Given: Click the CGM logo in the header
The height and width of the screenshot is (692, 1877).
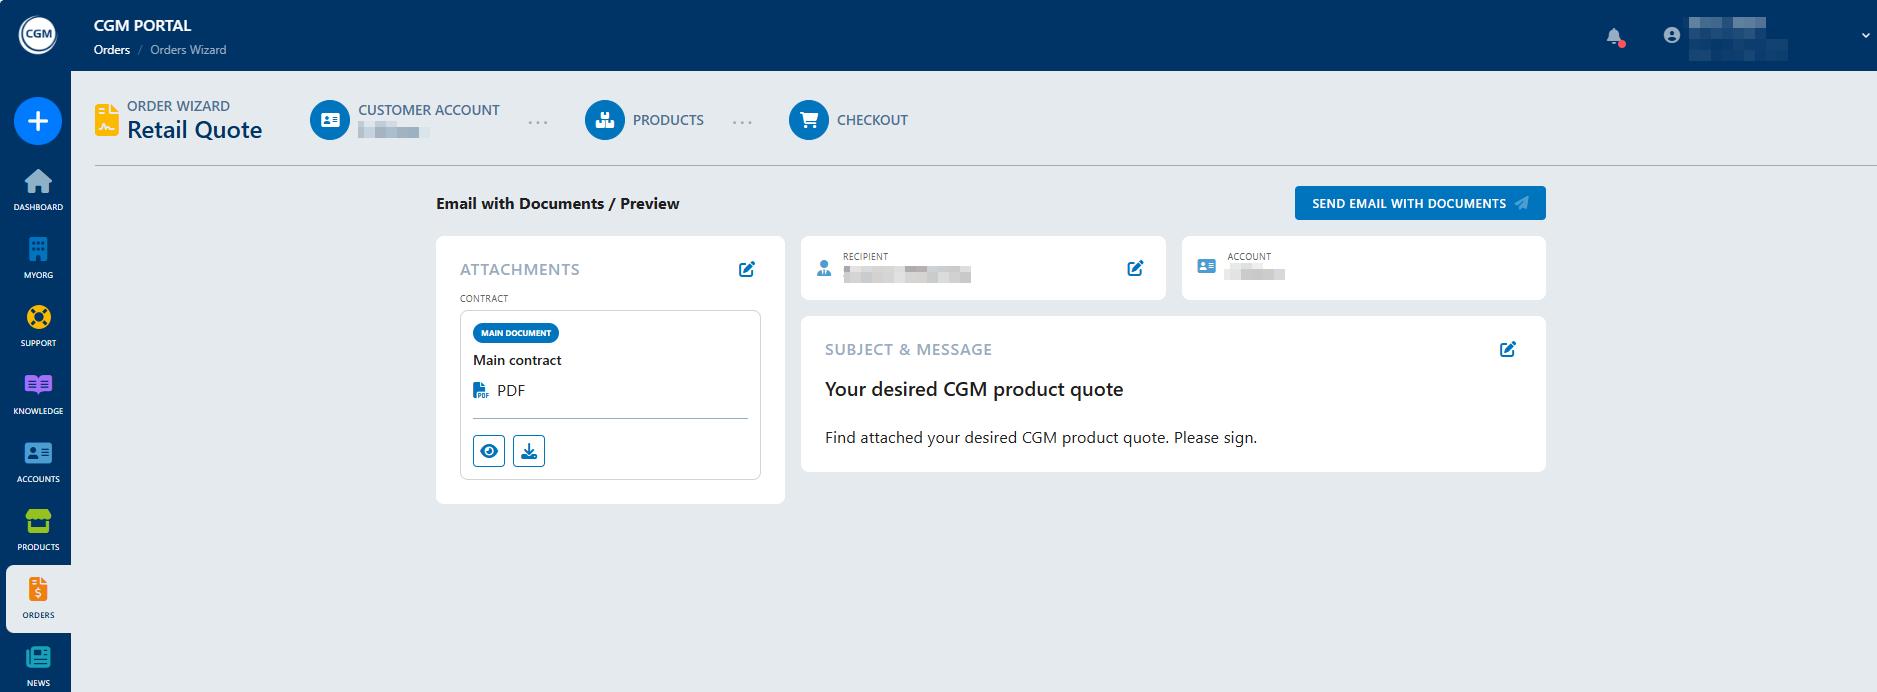Looking at the screenshot, I should tap(38, 35).
